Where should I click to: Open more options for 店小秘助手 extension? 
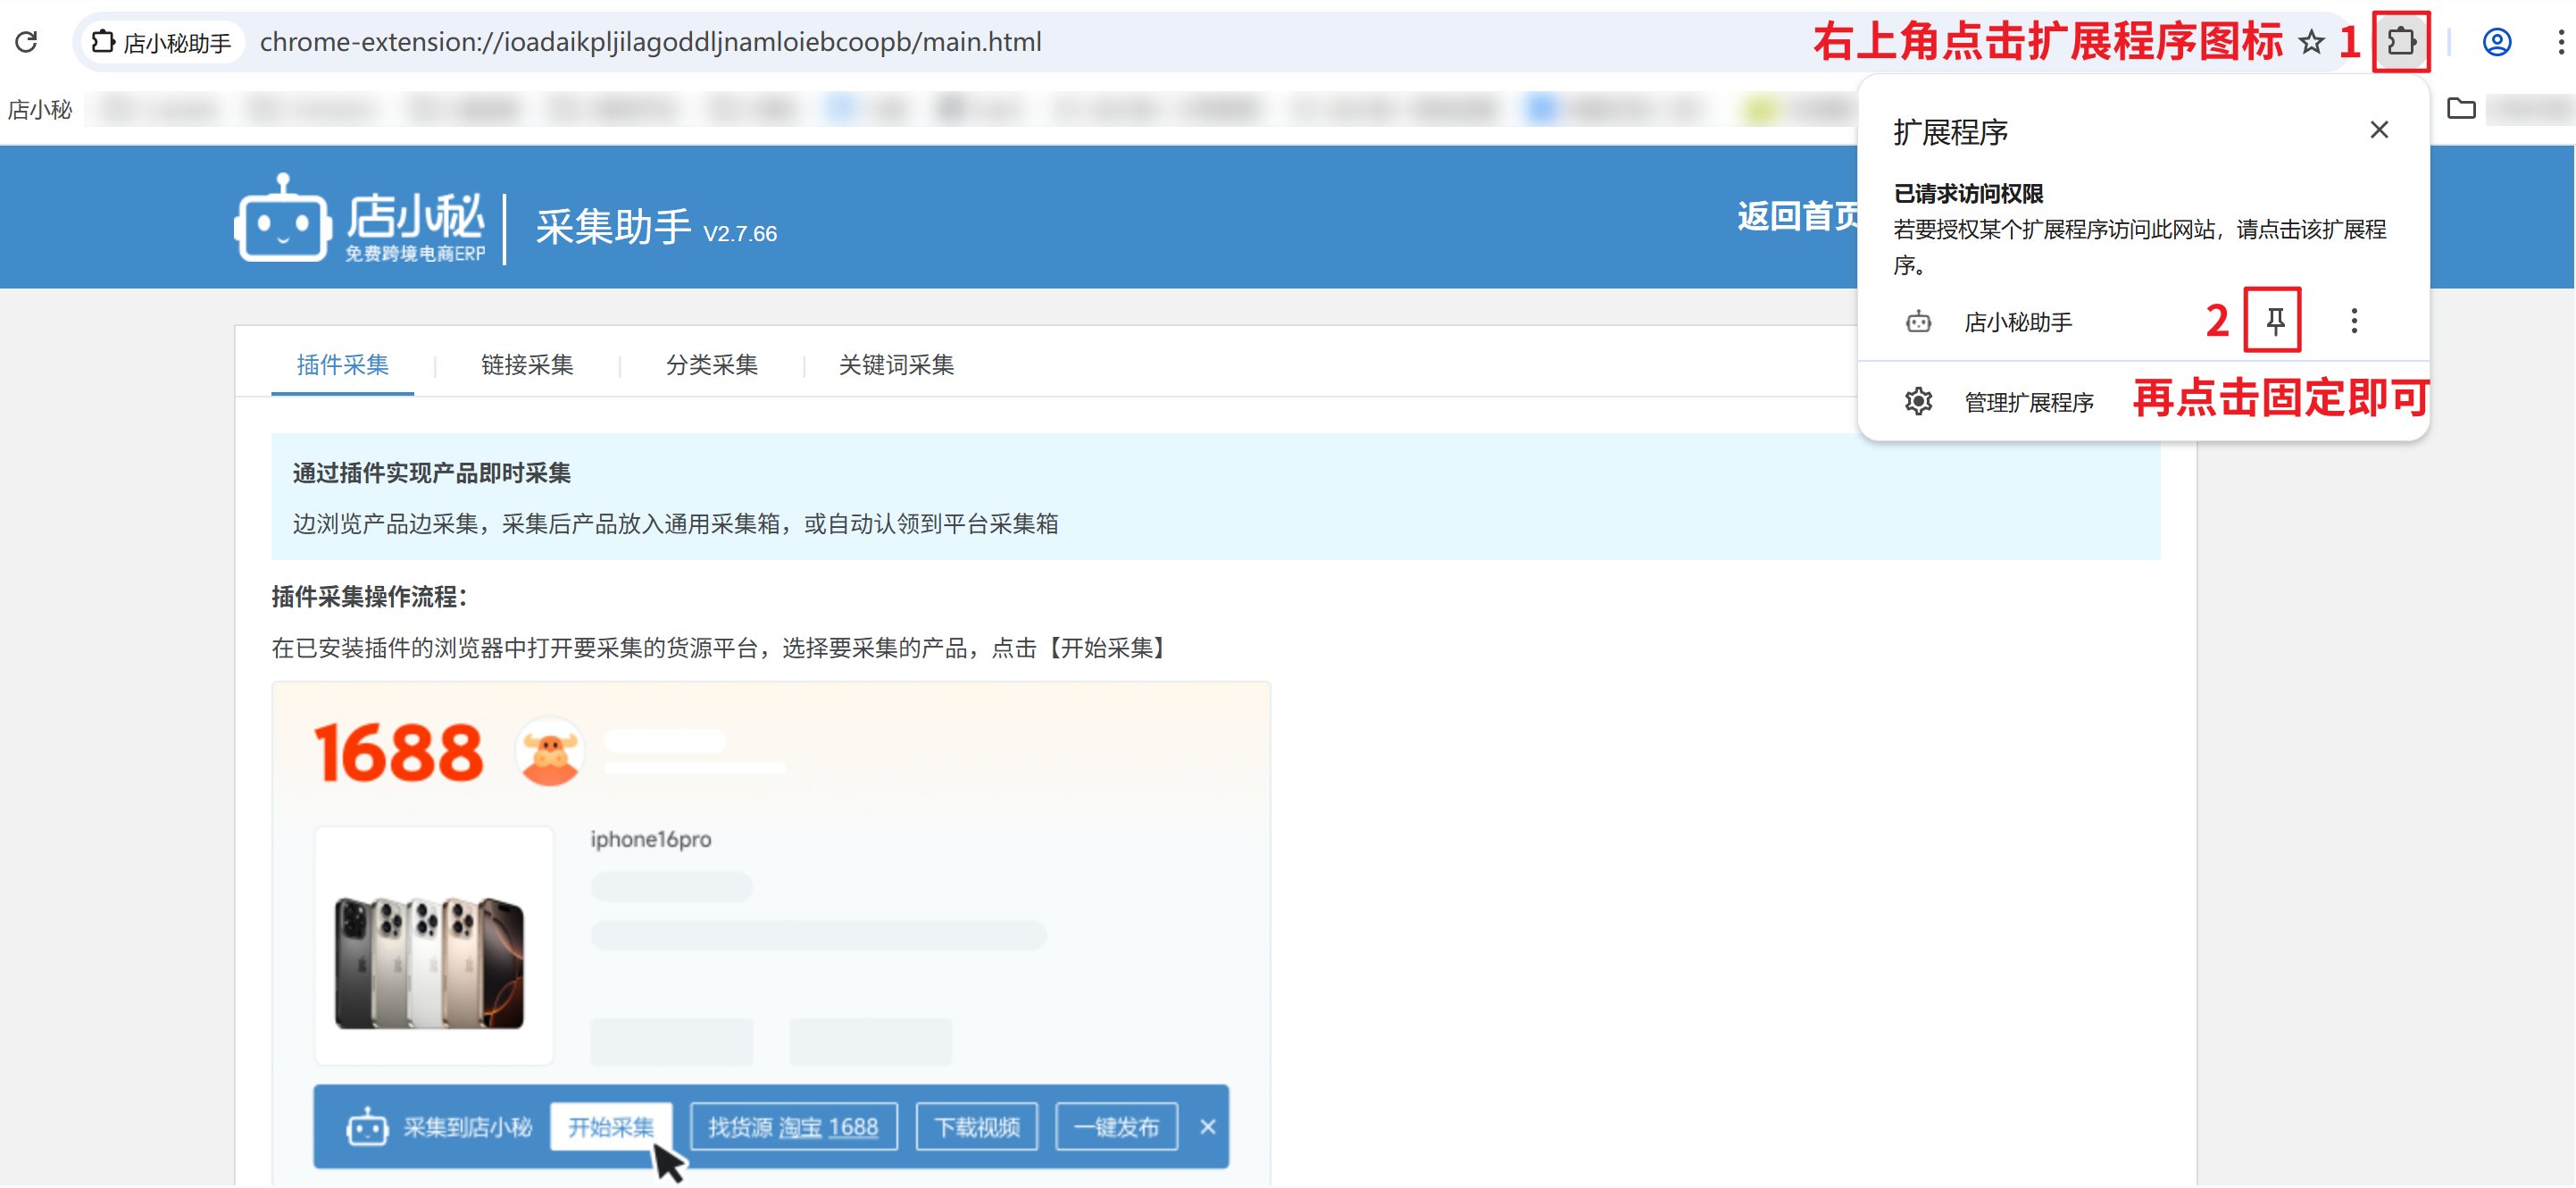(x=2353, y=321)
